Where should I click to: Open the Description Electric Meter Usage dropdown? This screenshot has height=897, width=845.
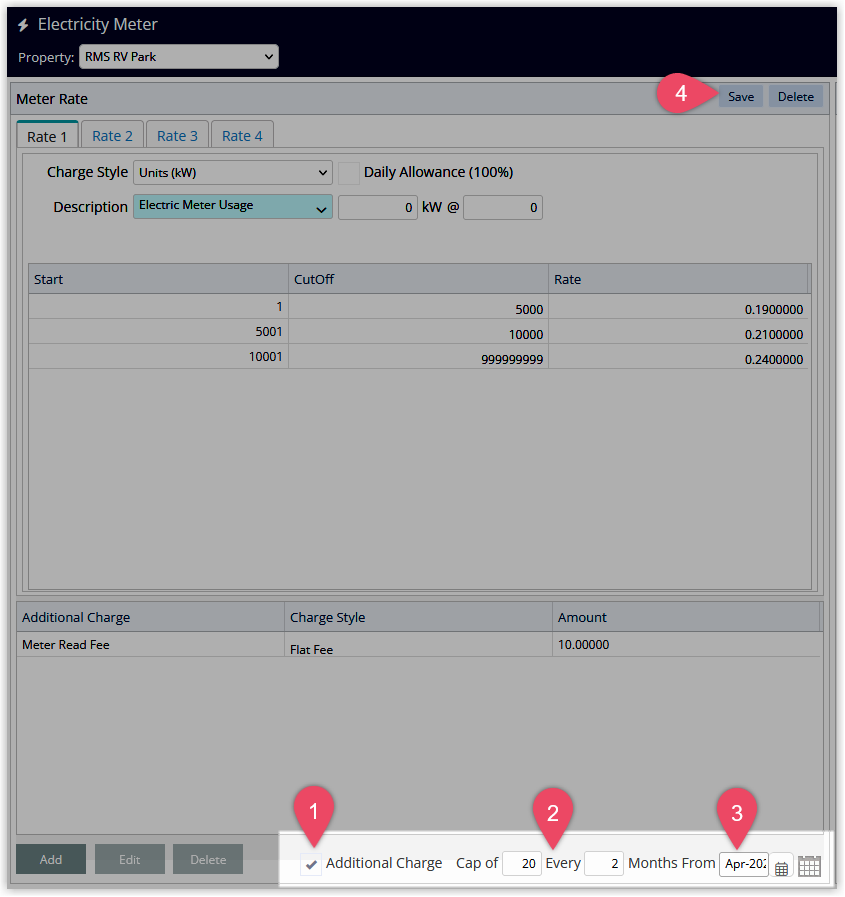click(x=232, y=207)
